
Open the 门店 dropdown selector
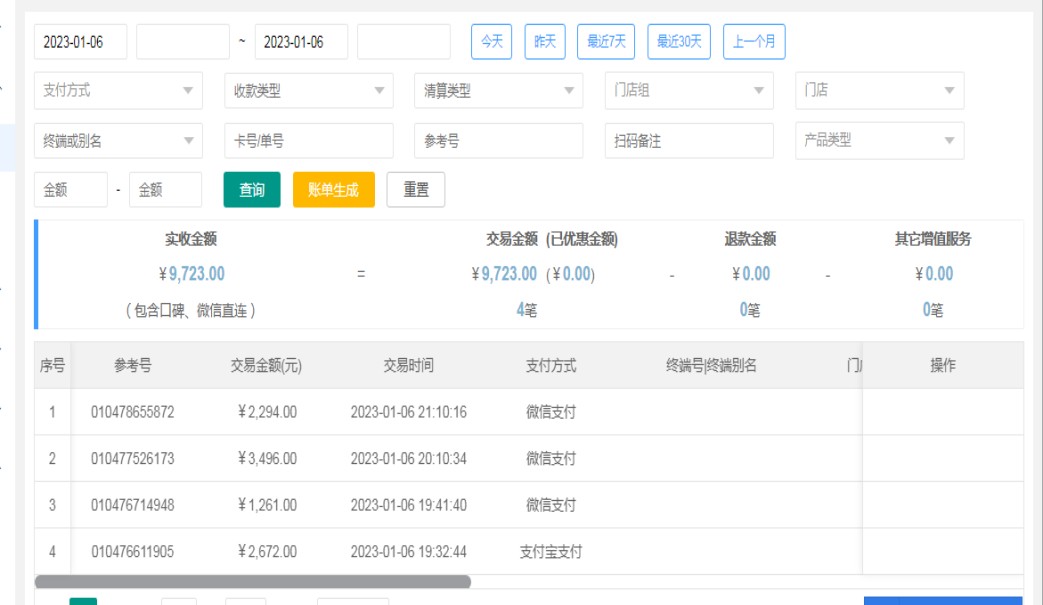(x=879, y=90)
